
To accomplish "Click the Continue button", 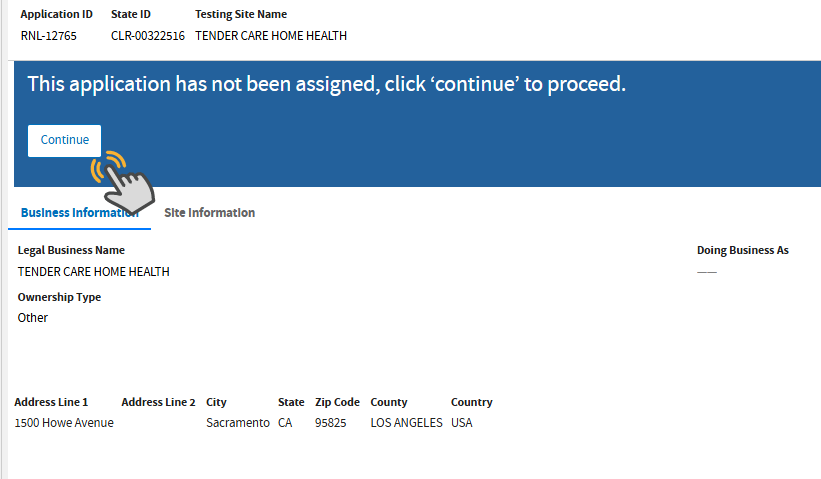I will point(64,140).
